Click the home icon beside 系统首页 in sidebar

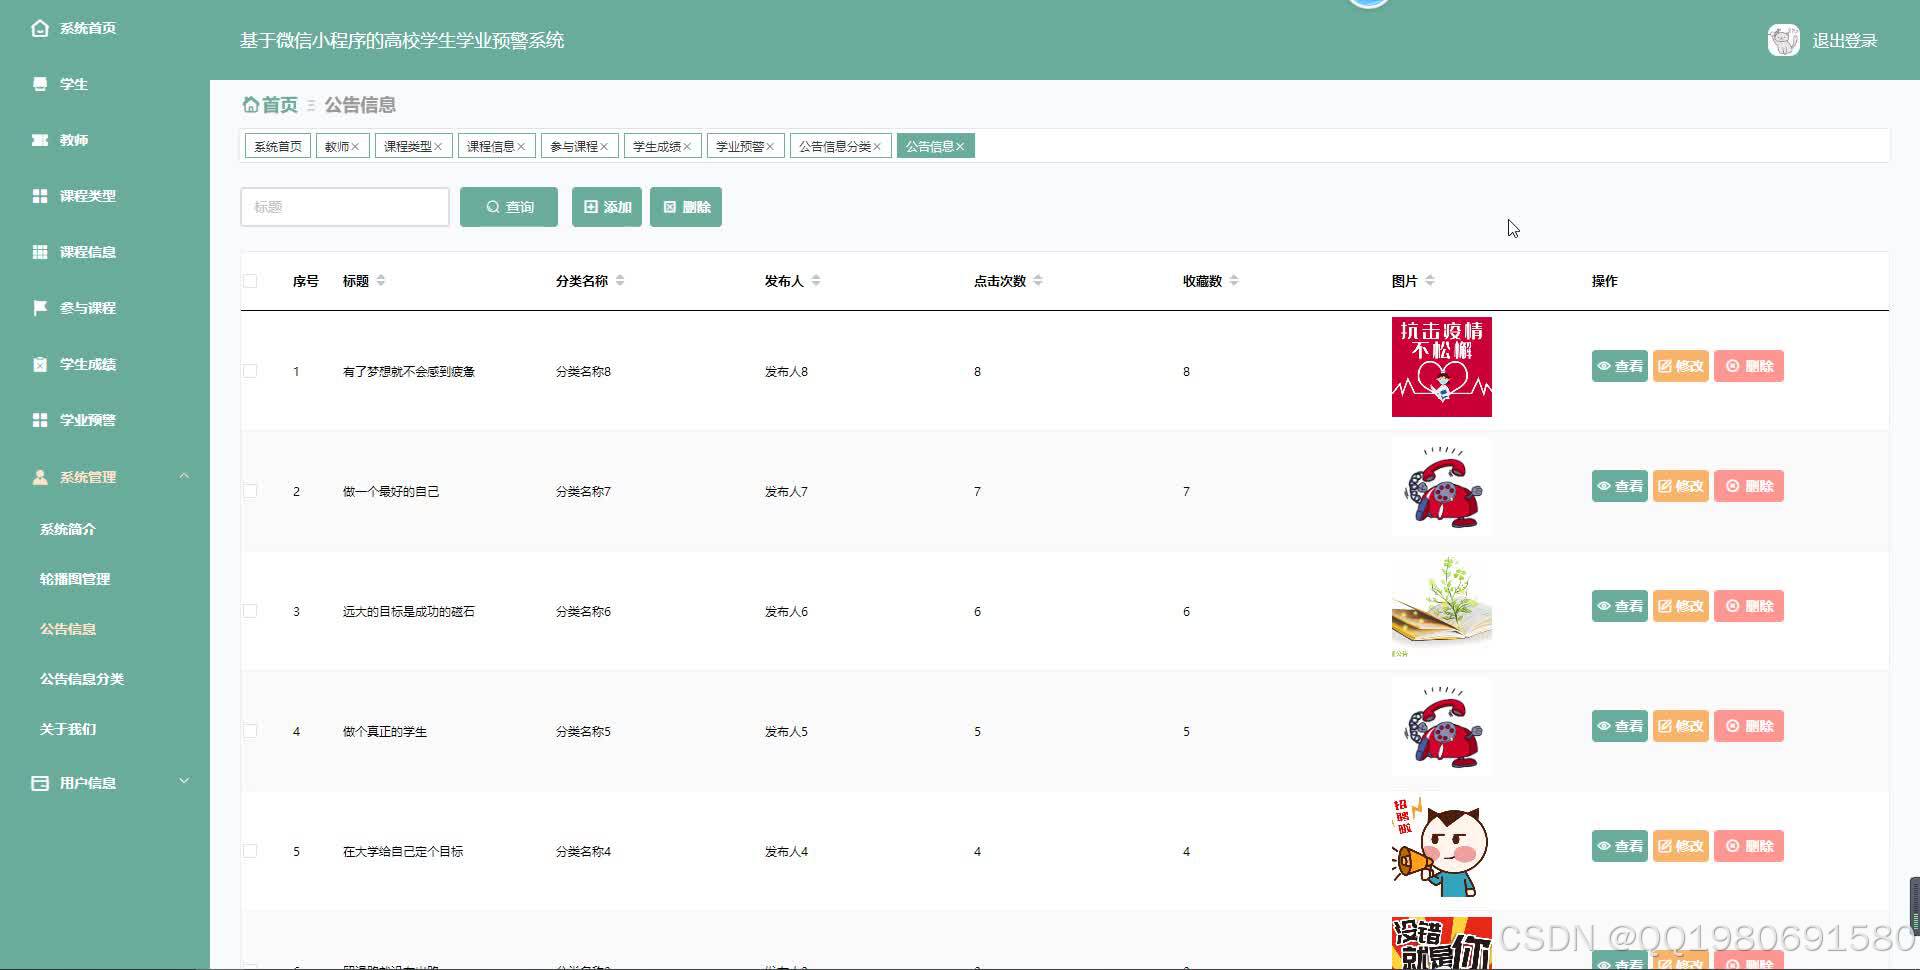tap(40, 28)
